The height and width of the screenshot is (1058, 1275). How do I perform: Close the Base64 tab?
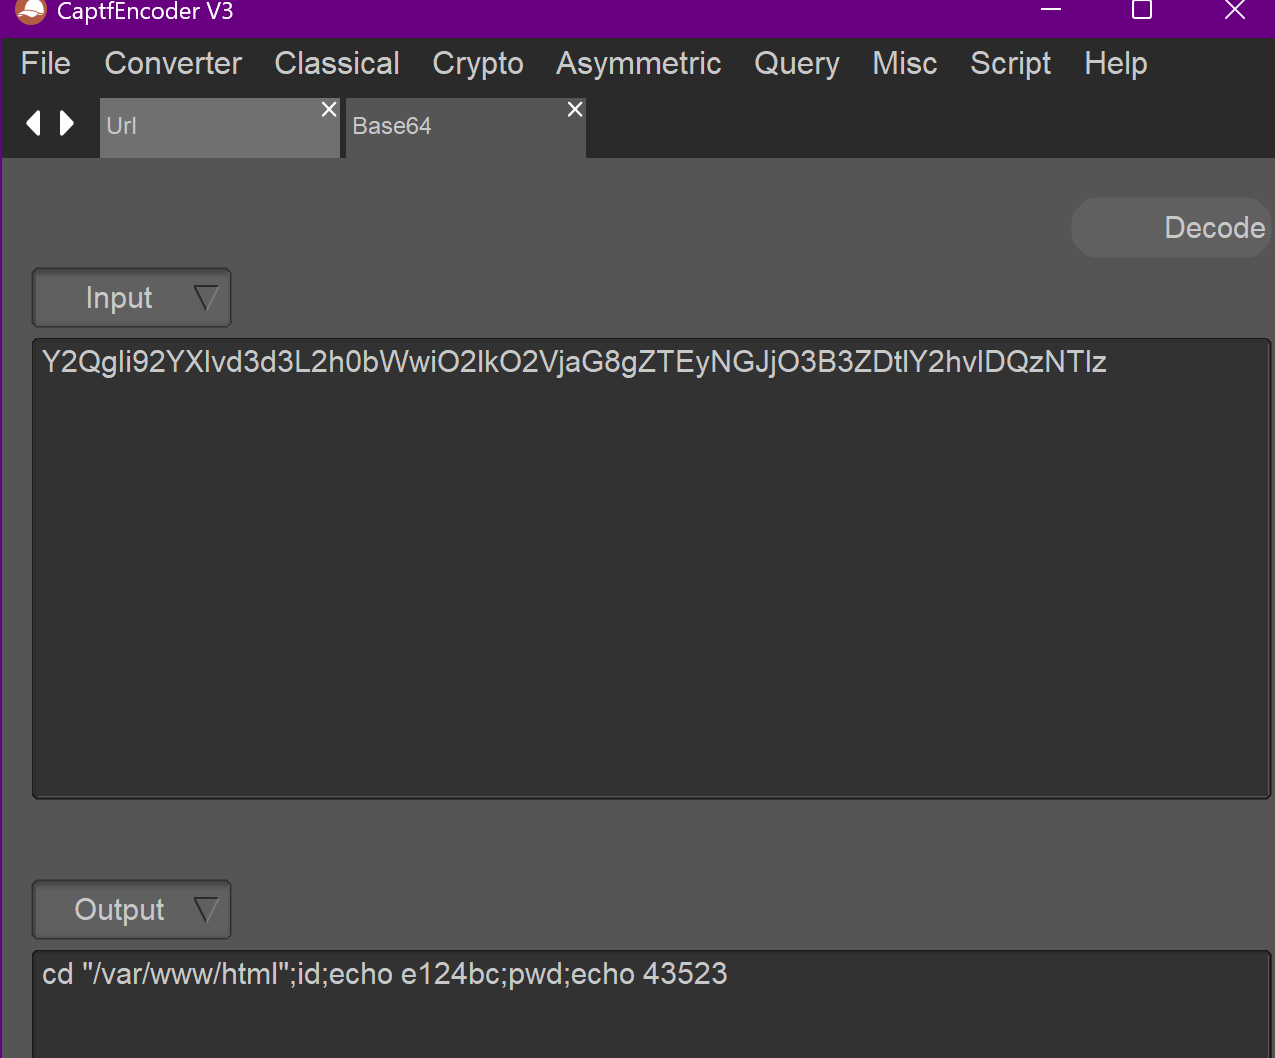(x=575, y=109)
